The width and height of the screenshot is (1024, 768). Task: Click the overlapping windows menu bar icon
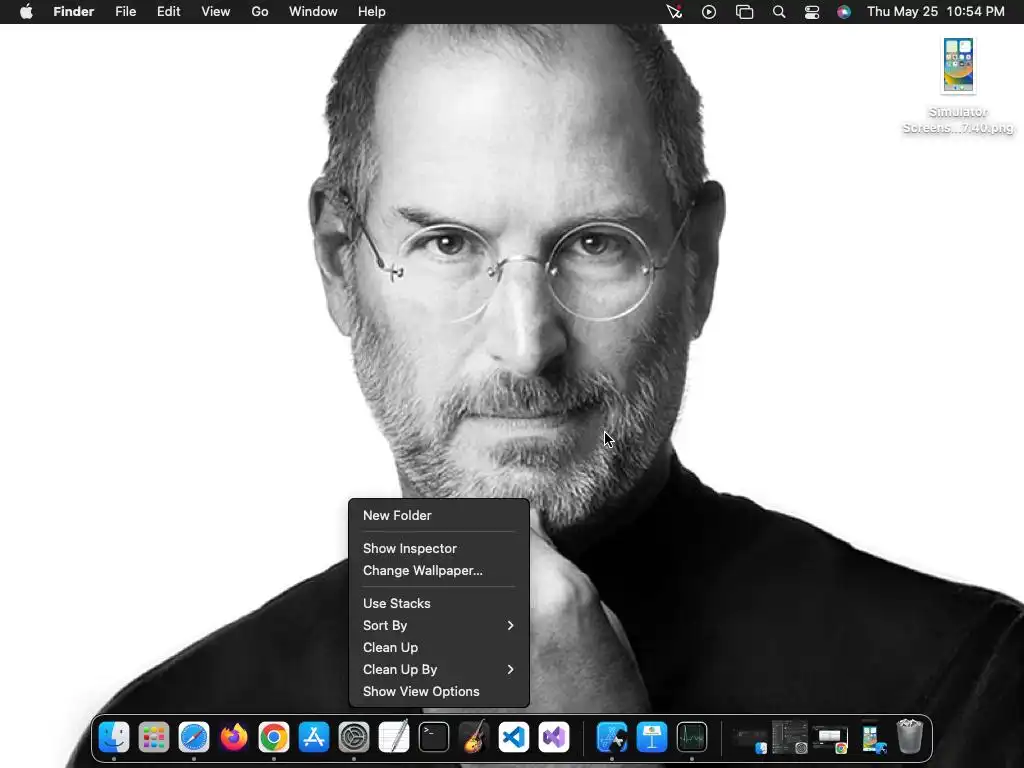click(744, 12)
